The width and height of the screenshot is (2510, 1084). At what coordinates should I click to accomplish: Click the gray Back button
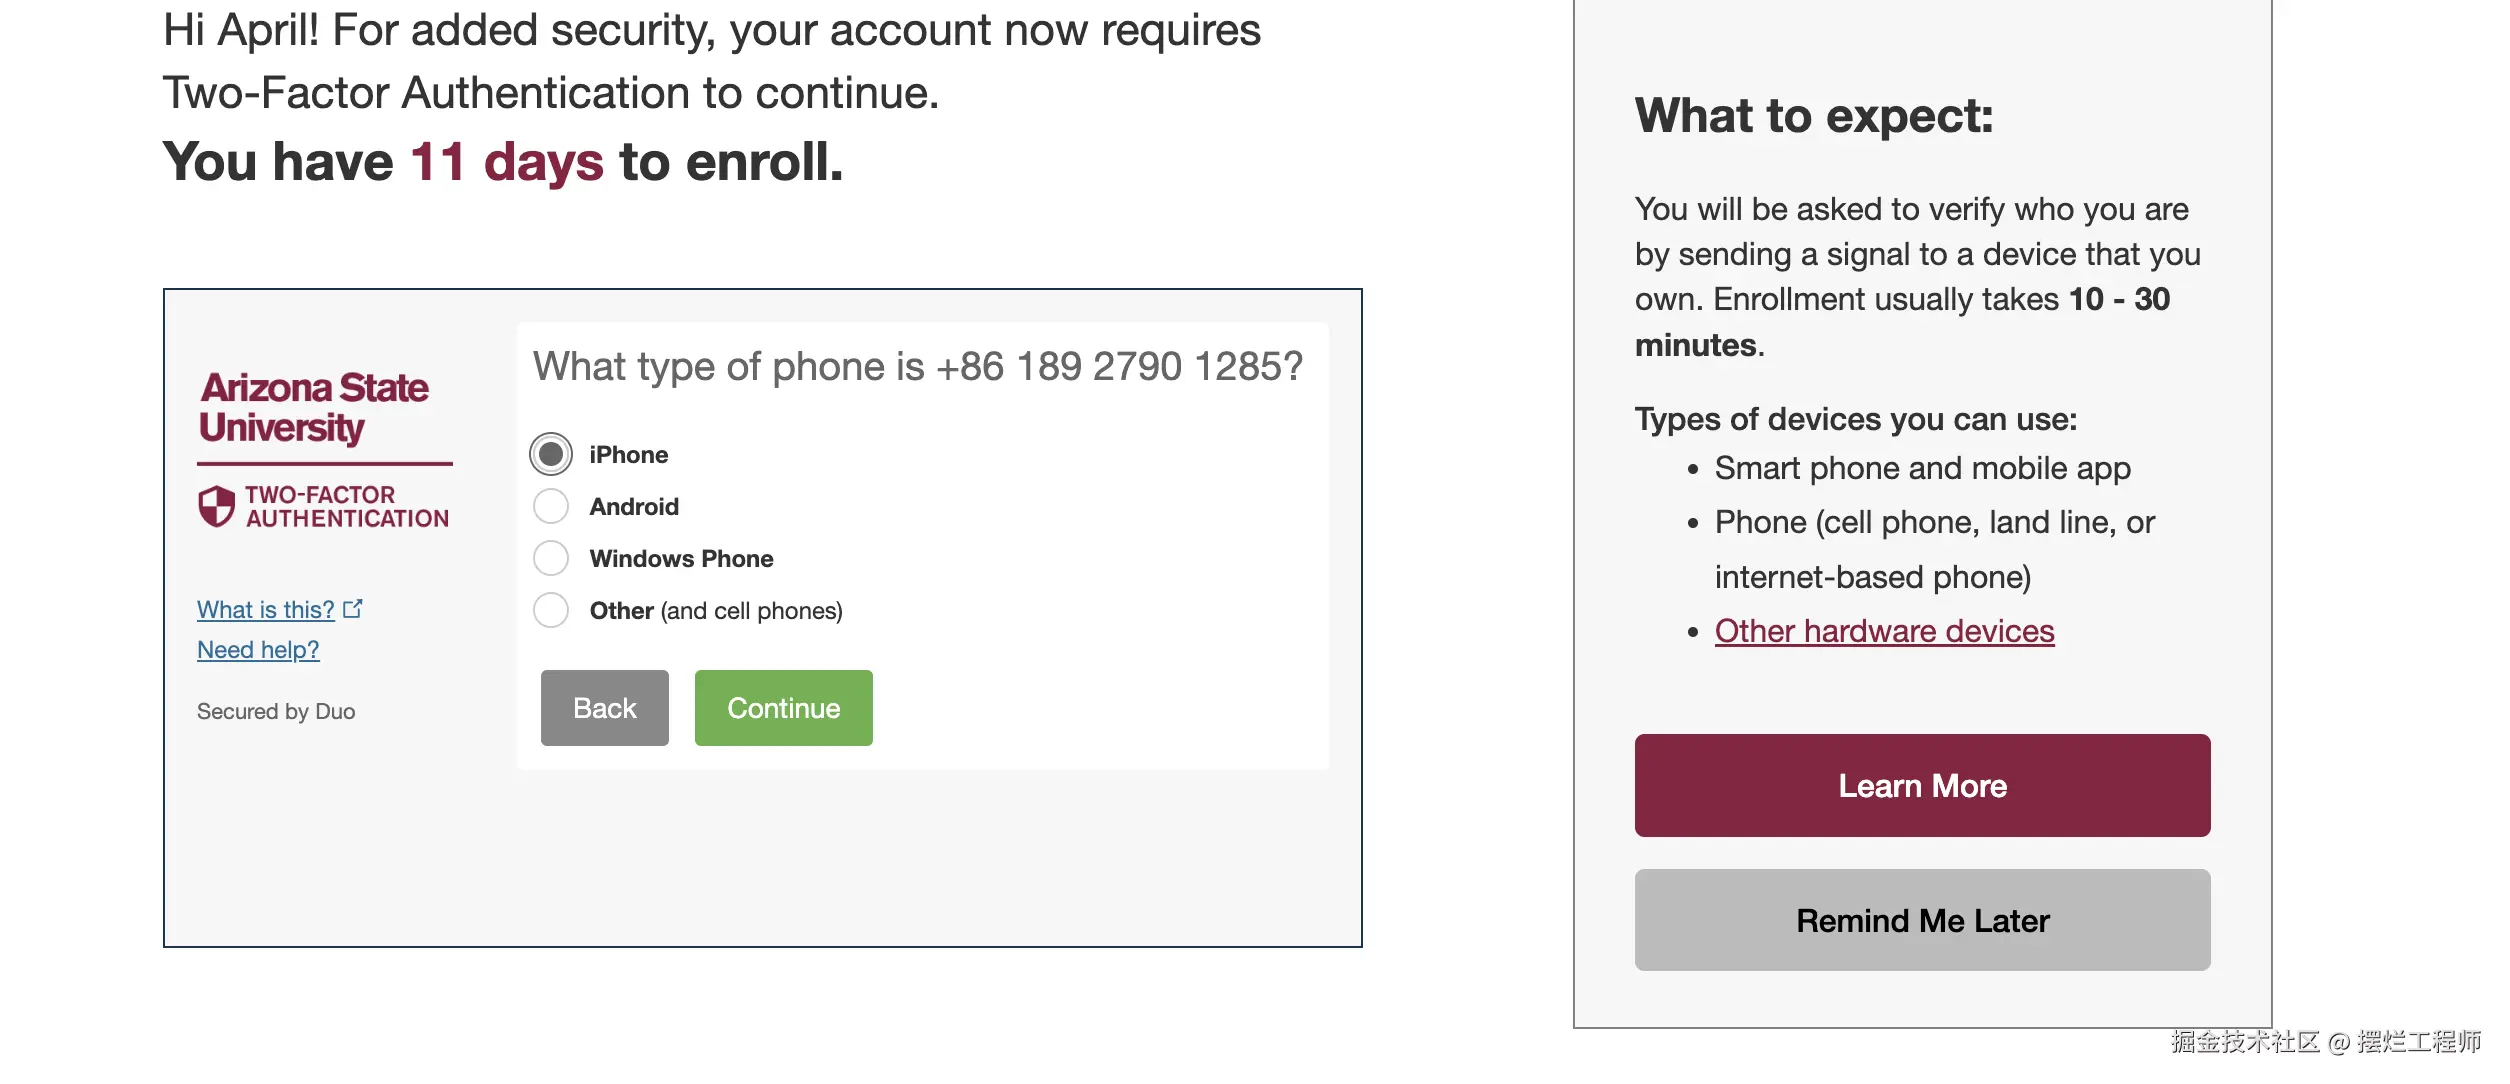pos(604,708)
